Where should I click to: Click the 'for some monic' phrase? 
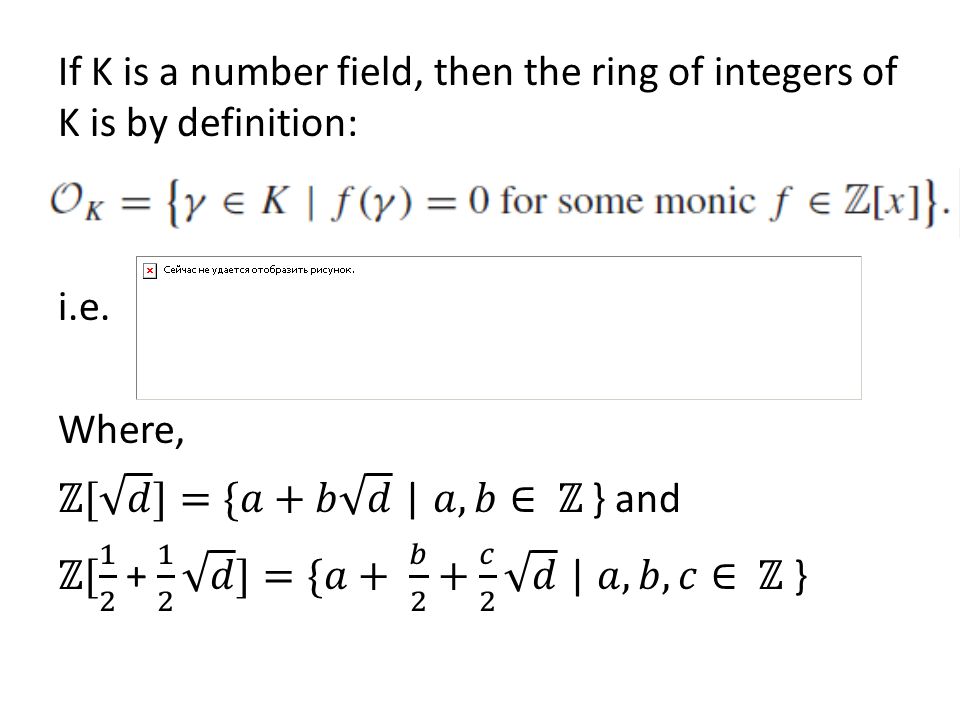click(629, 201)
